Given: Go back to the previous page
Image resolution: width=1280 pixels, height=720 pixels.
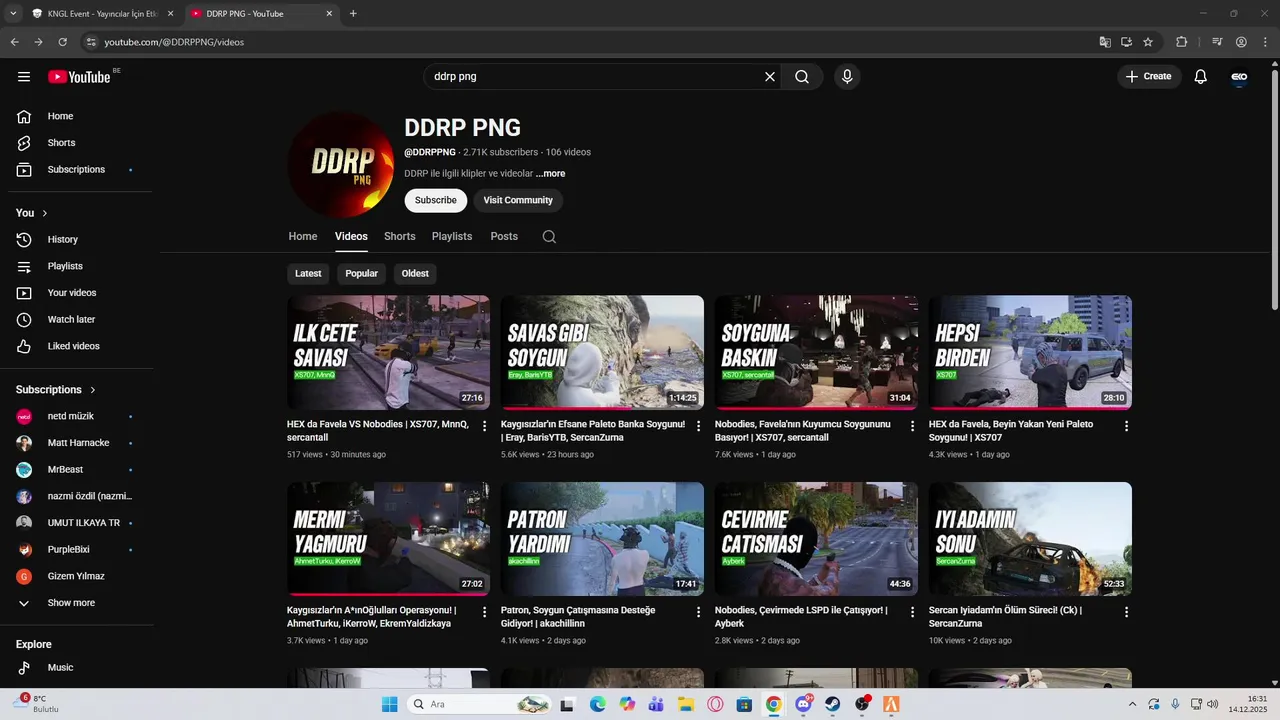Looking at the screenshot, I should 14,42.
